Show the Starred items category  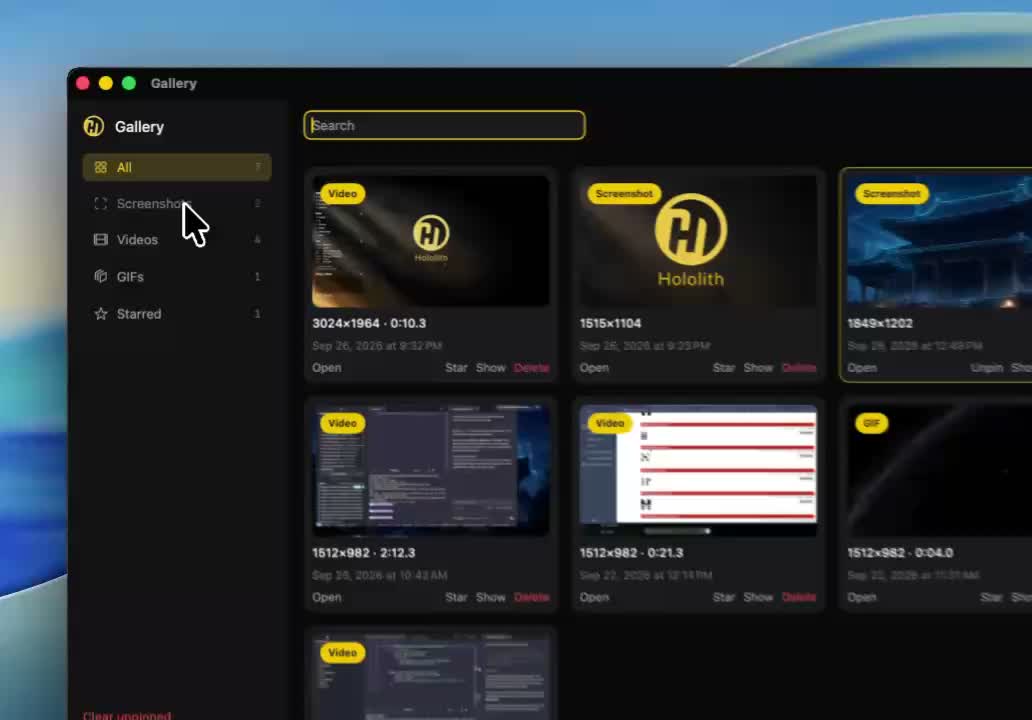click(x=177, y=314)
